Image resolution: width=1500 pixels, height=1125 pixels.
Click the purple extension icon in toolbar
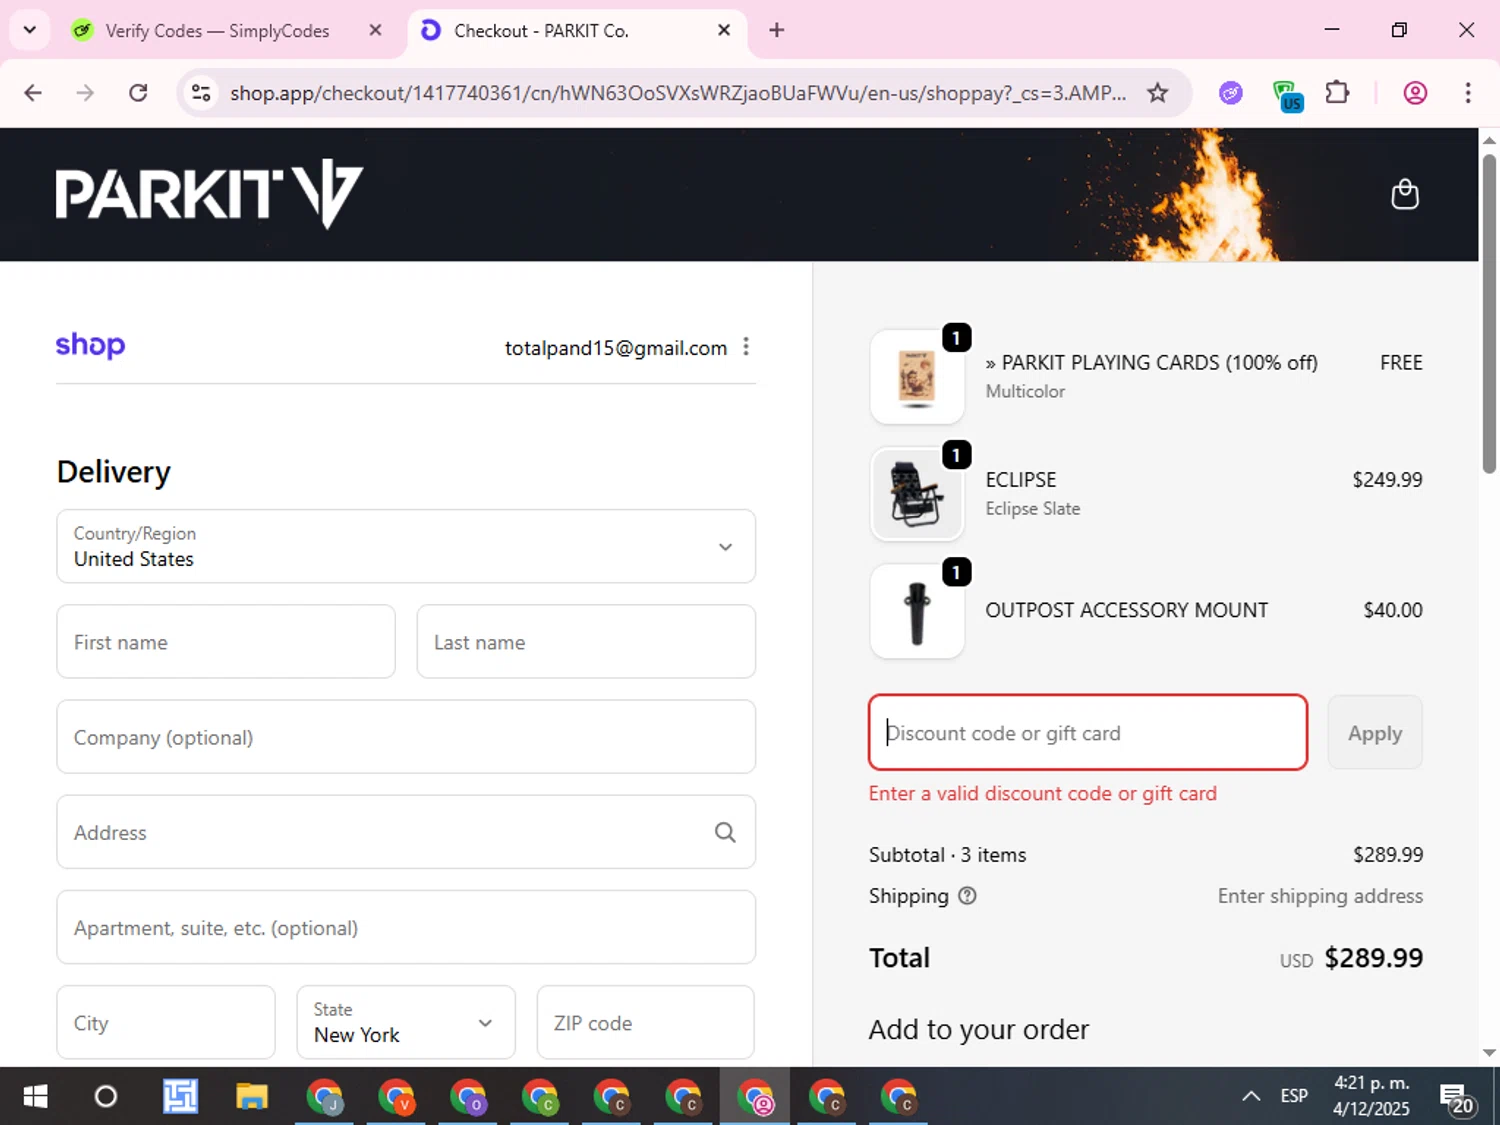pos(1231,93)
